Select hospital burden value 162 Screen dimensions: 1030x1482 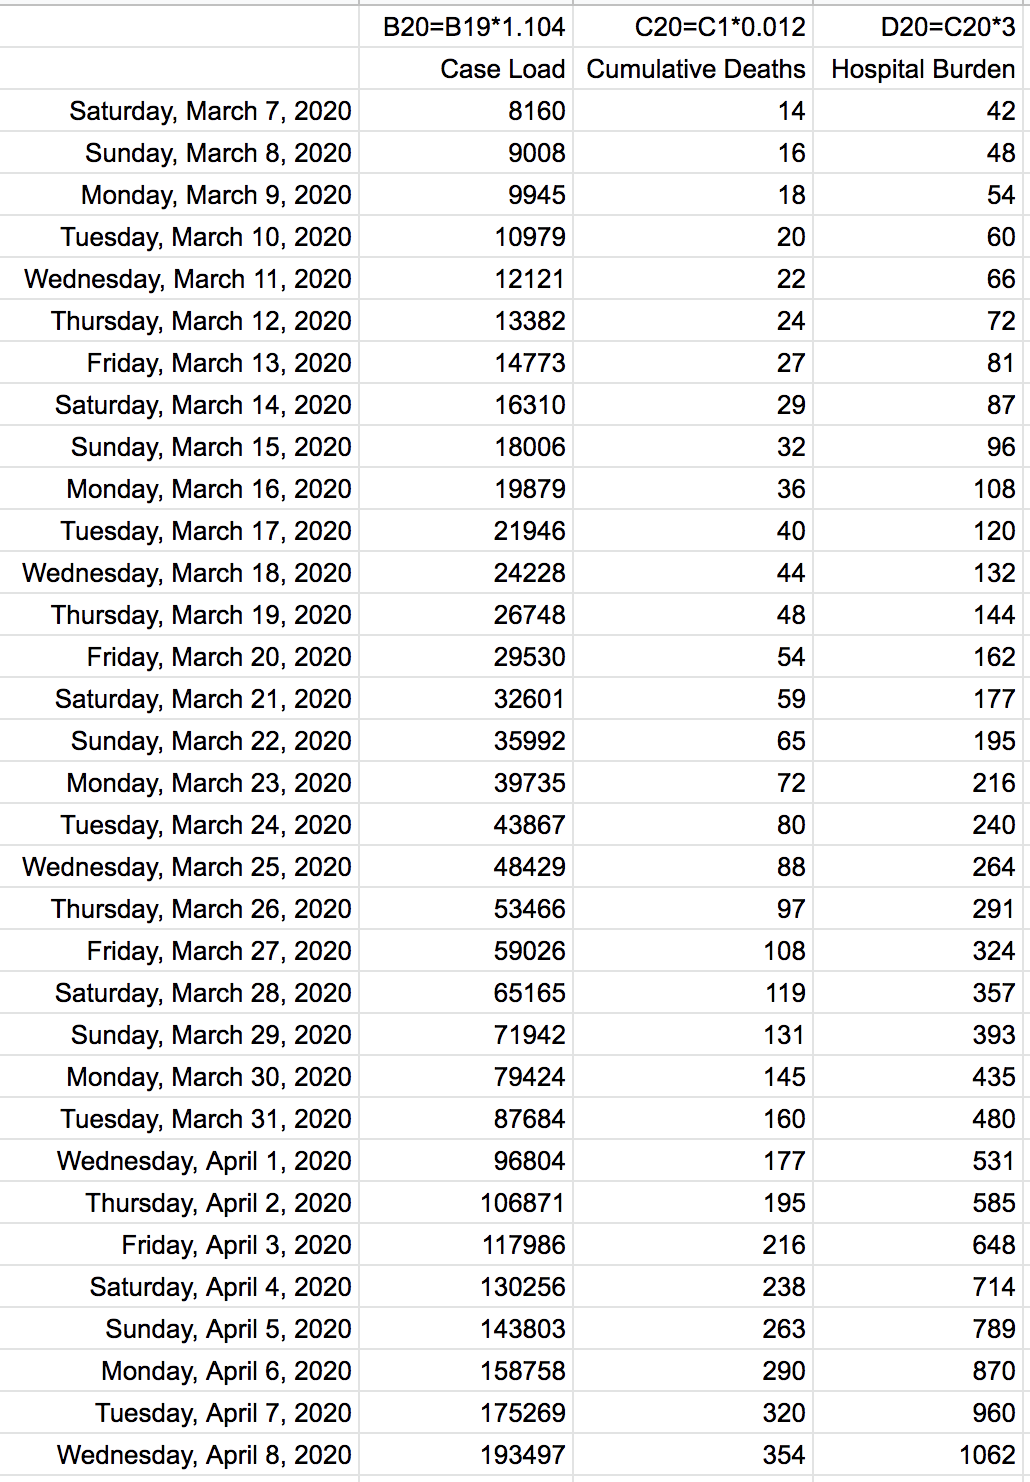(921, 657)
